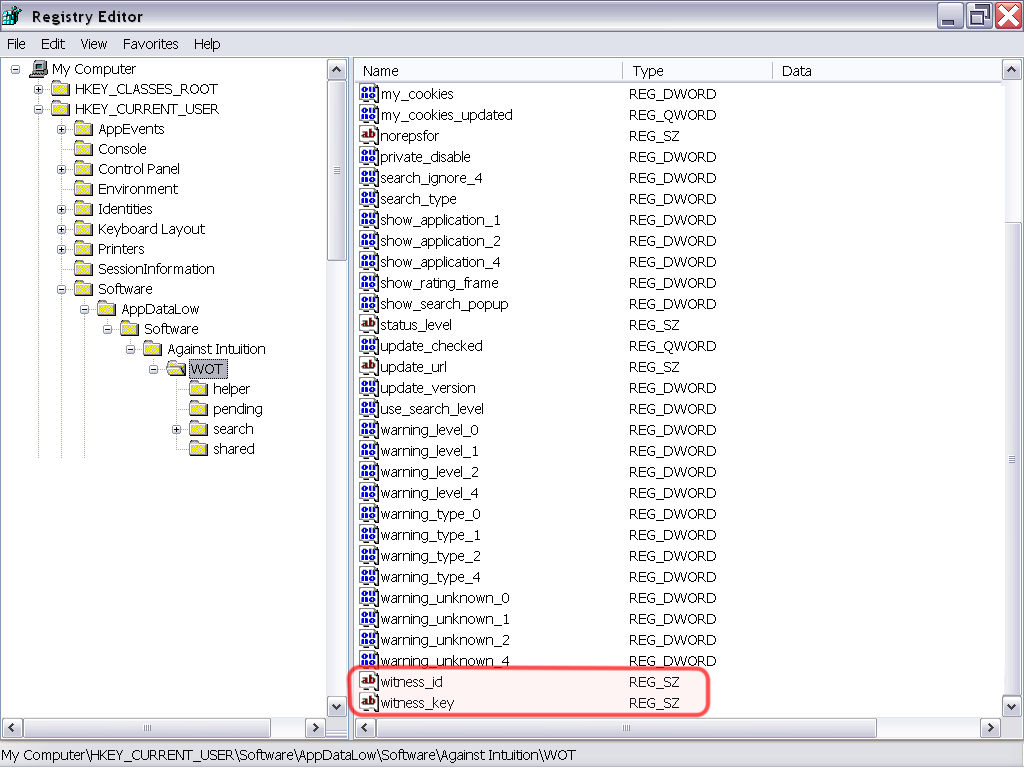Open the Help menu

click(x=207, y=44)
